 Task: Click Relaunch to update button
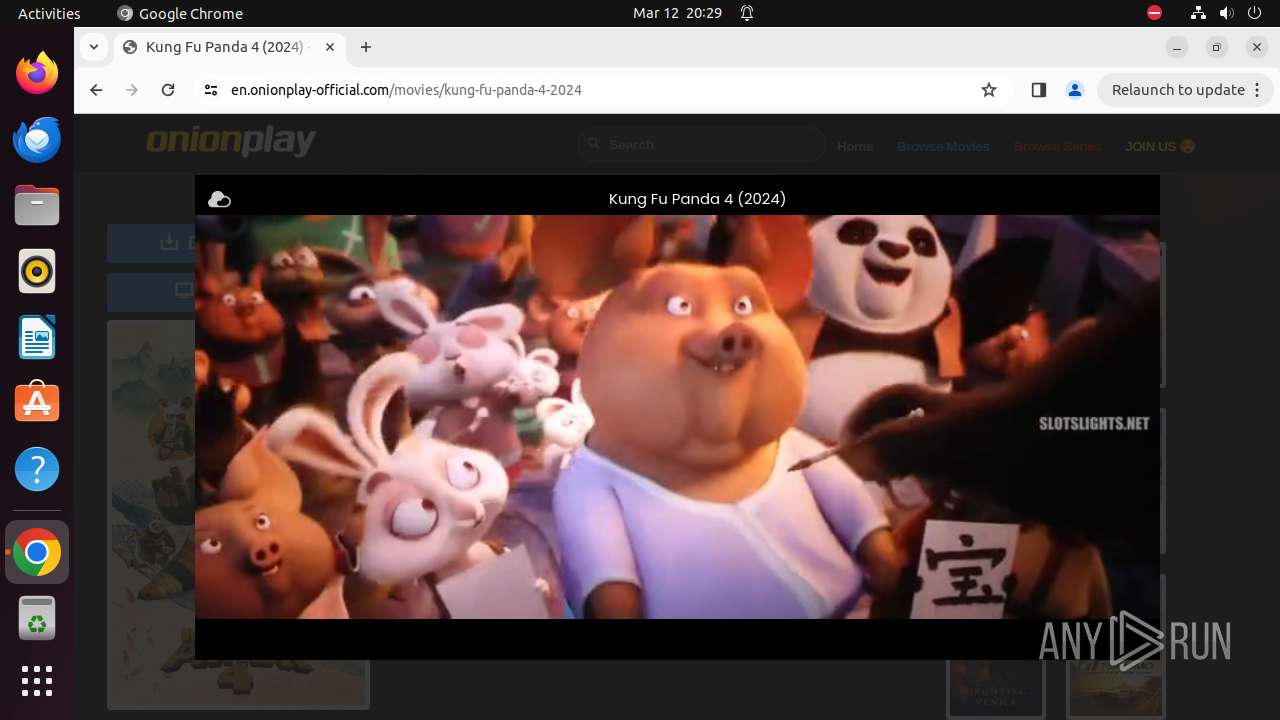(x=1185, y=90)
